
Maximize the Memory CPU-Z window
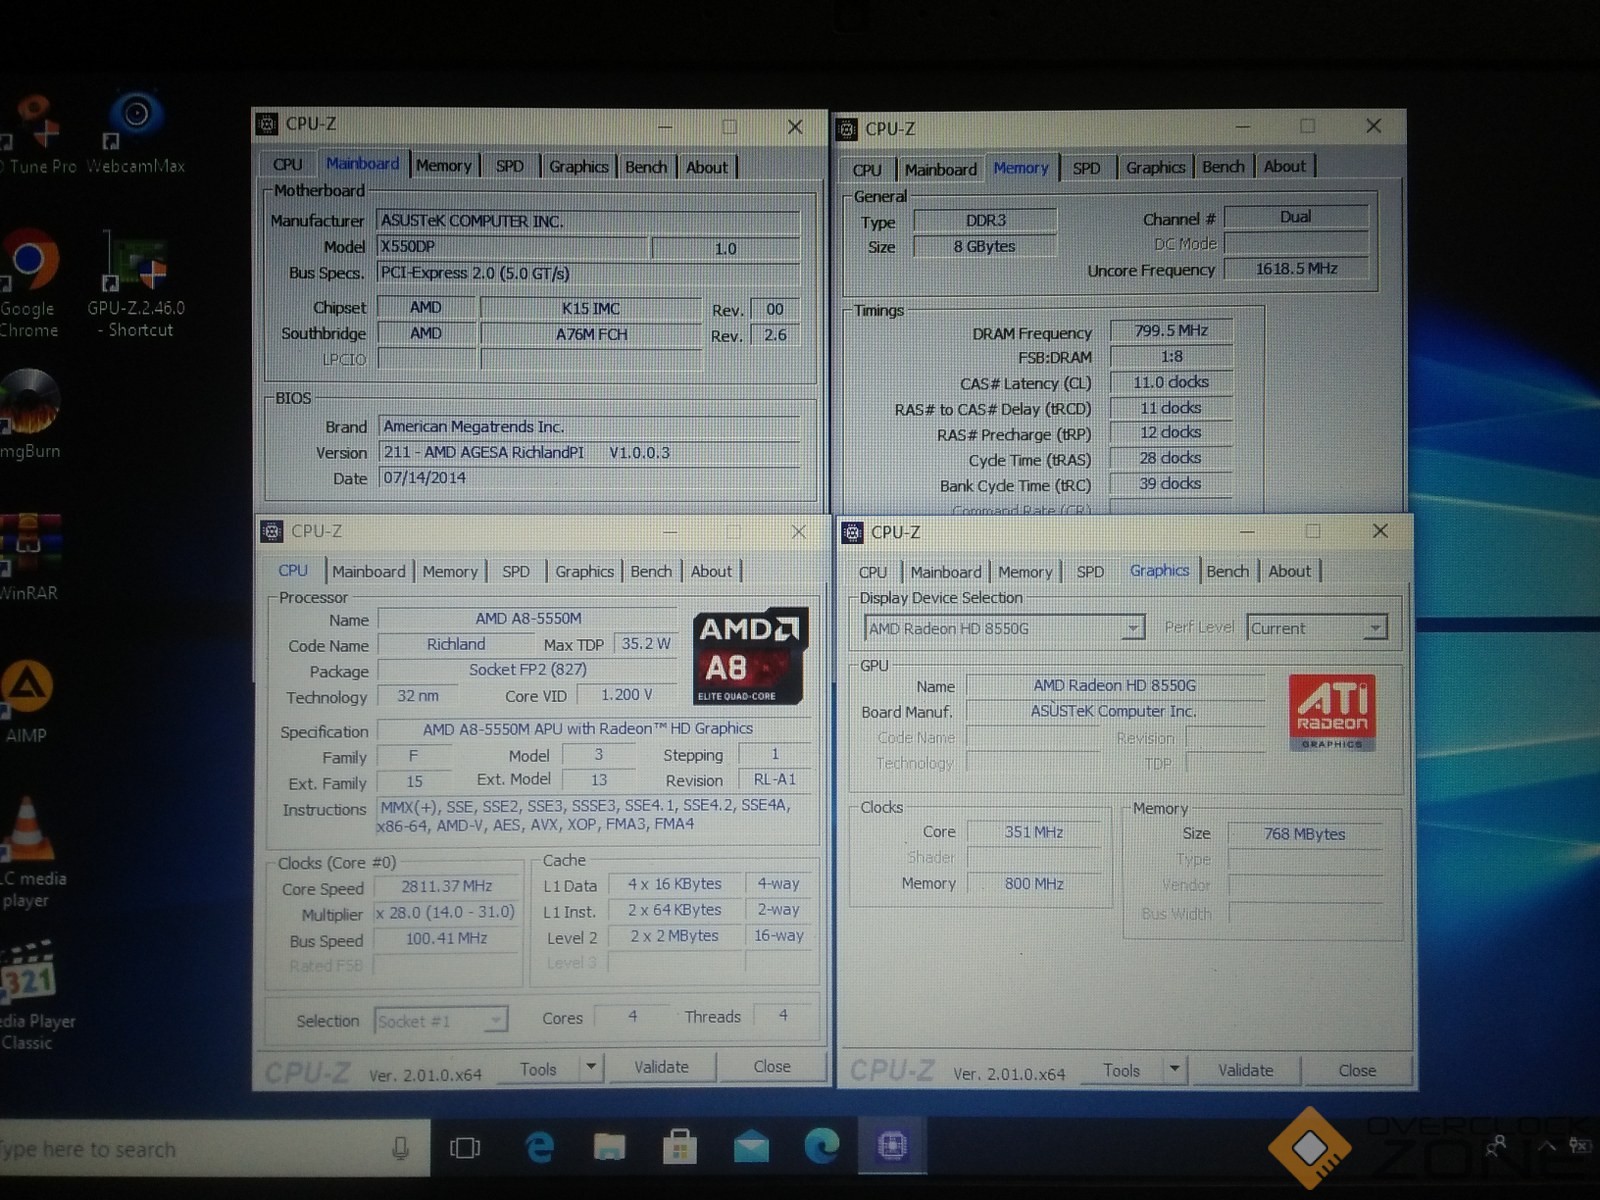coord(1307,126)
